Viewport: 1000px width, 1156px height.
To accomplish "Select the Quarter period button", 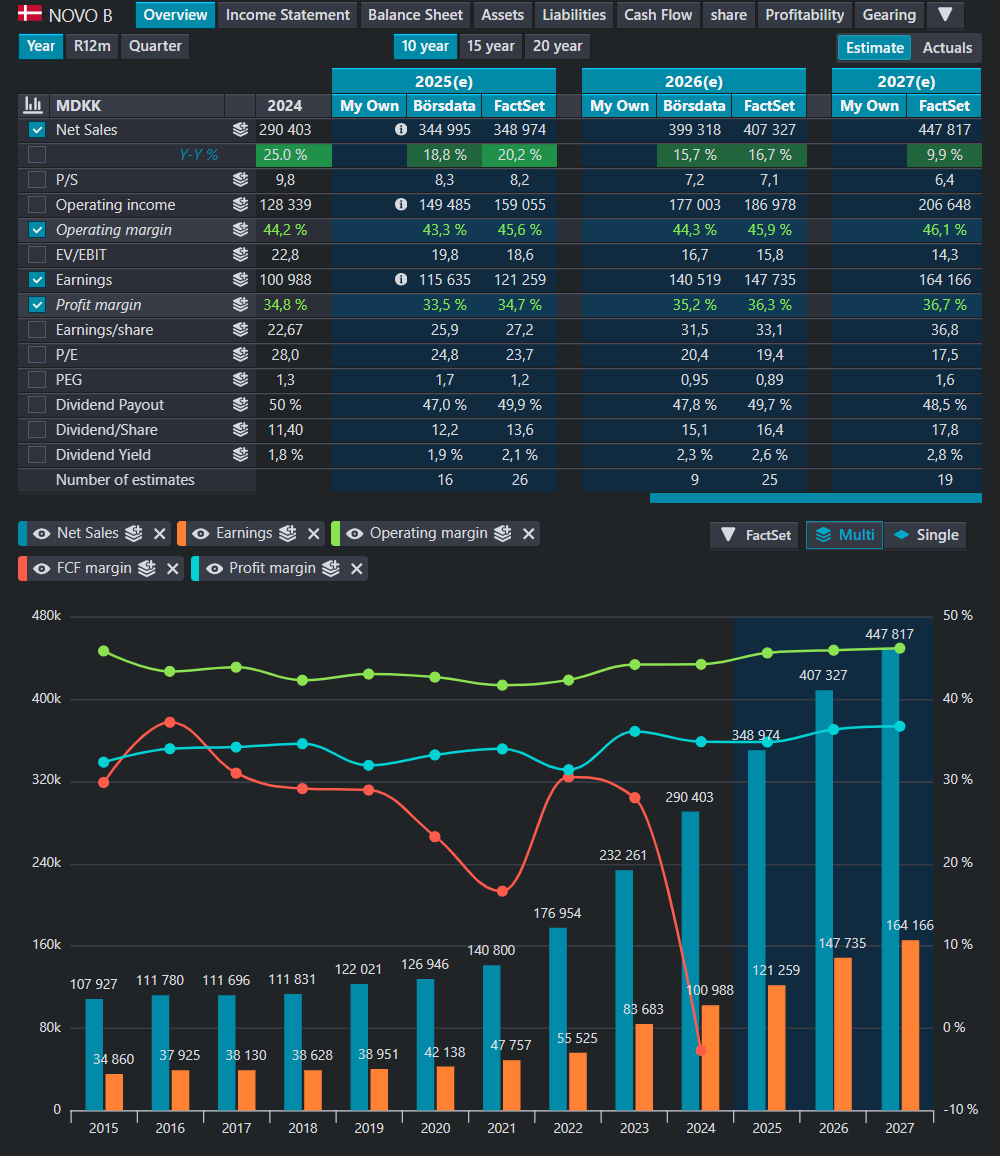I will pos(155,46).
